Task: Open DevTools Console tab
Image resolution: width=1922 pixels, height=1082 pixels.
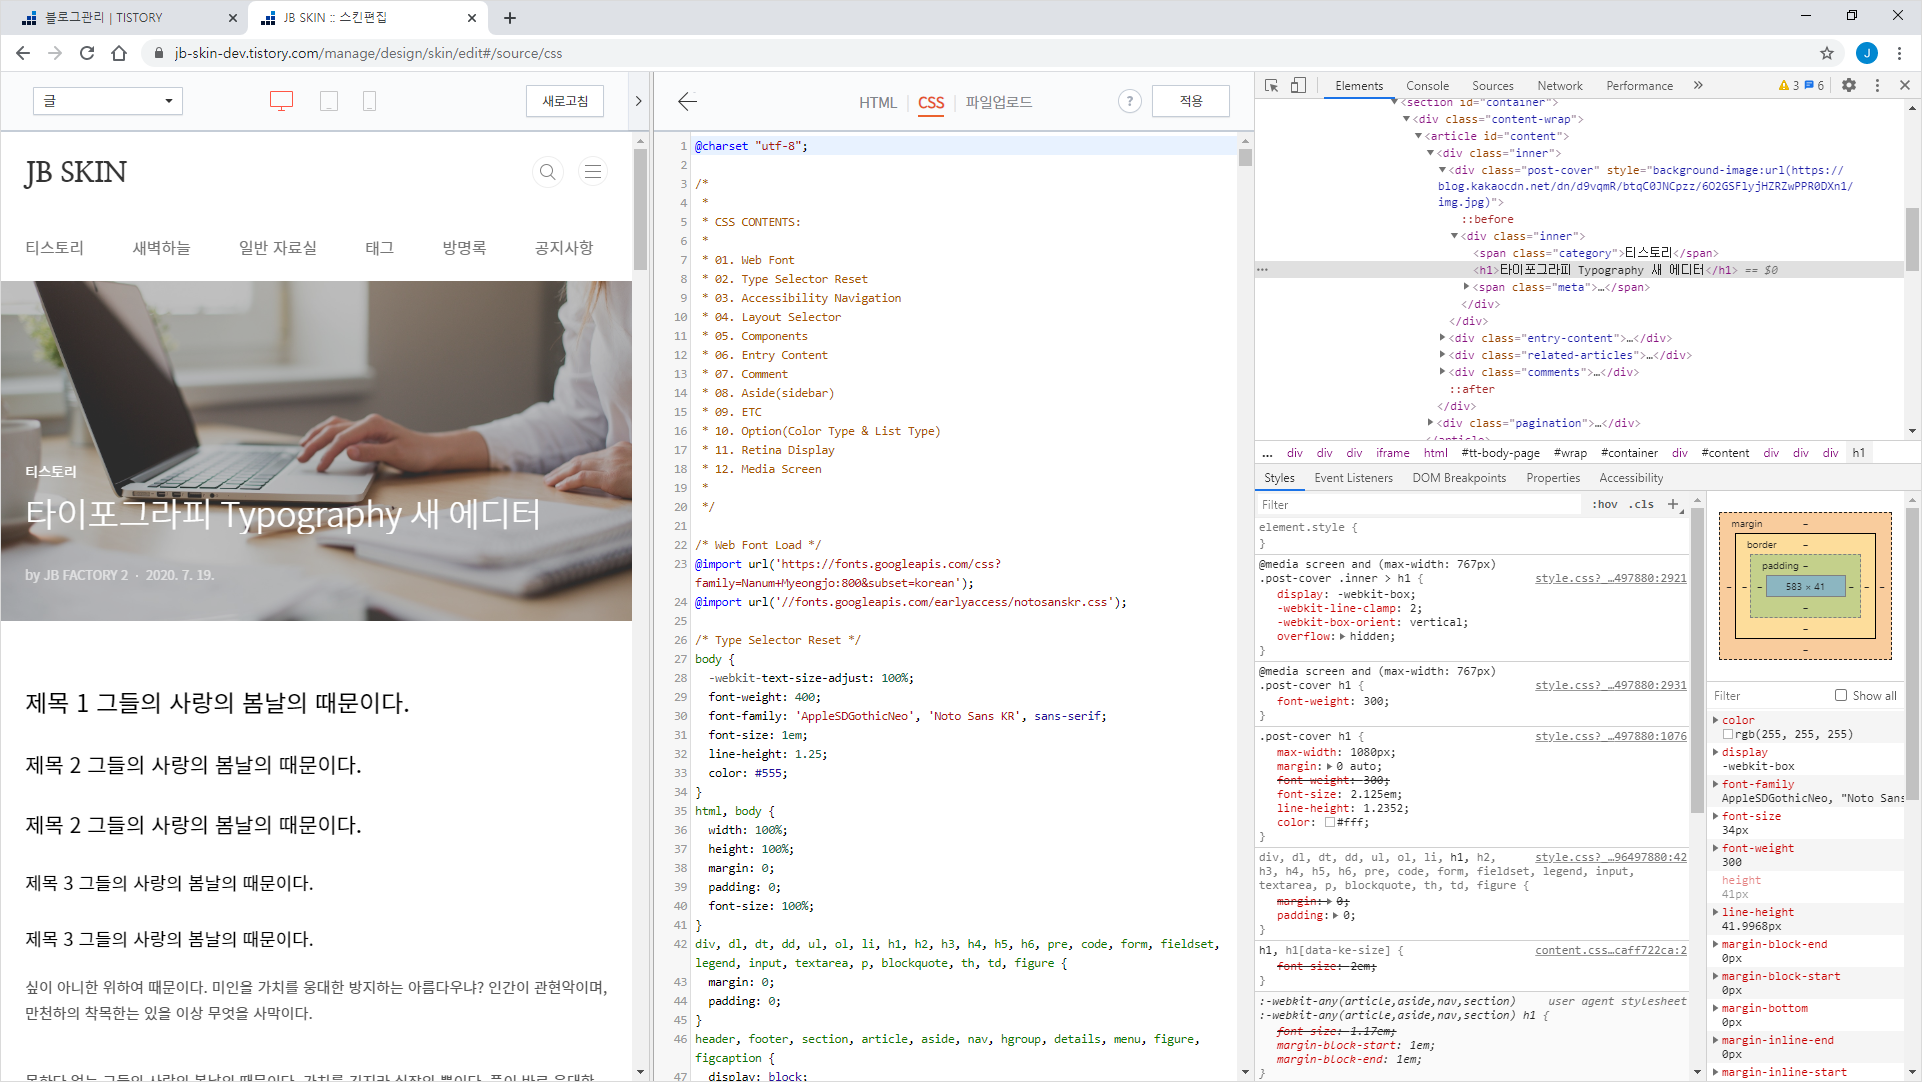Action: (1427, 86)
